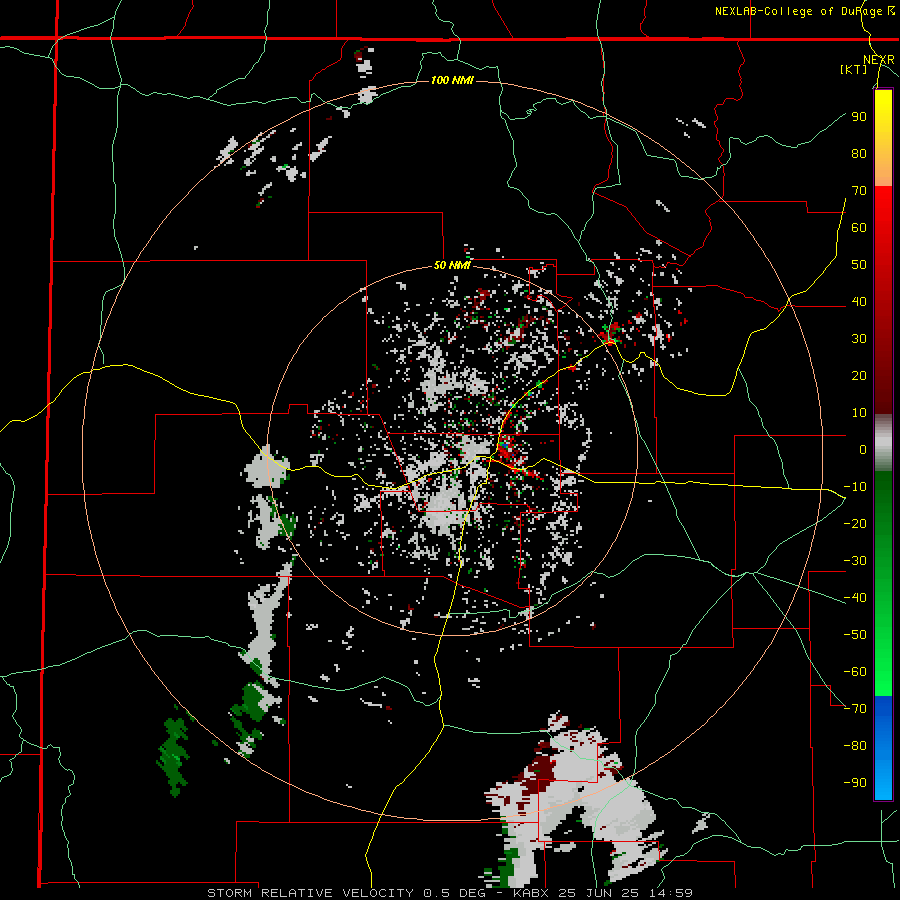Click the 0 value on the velocity scale
The image size is (900, 900).
pos(863,450)
